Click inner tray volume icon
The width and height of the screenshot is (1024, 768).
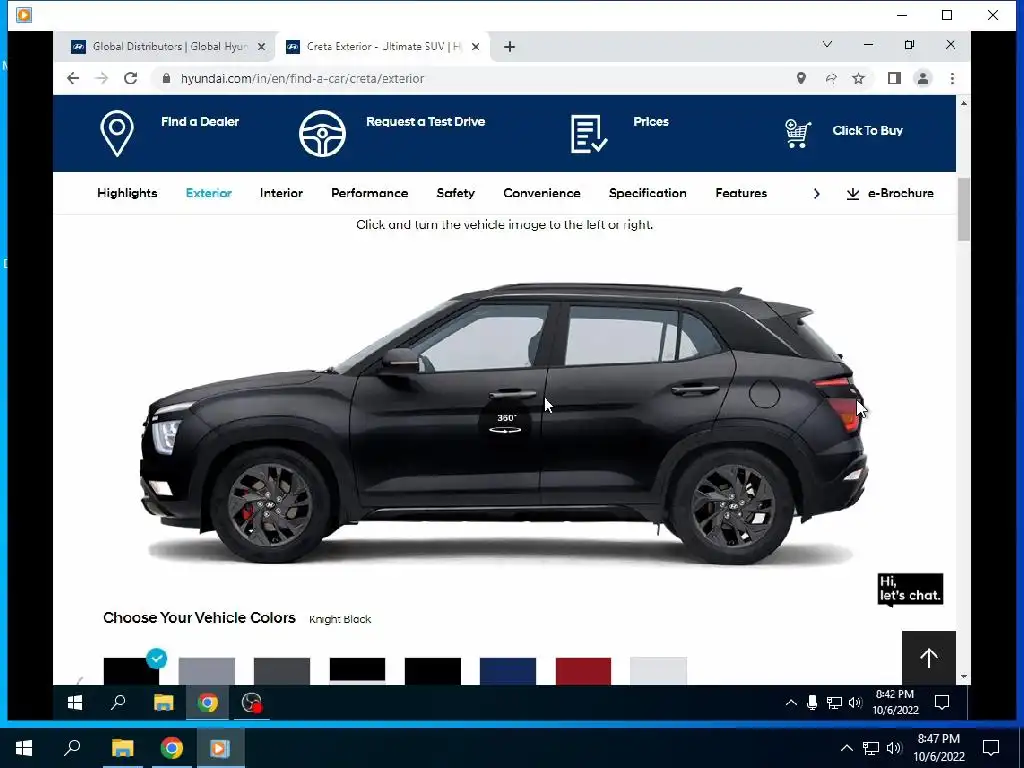(x=855, y=703)
